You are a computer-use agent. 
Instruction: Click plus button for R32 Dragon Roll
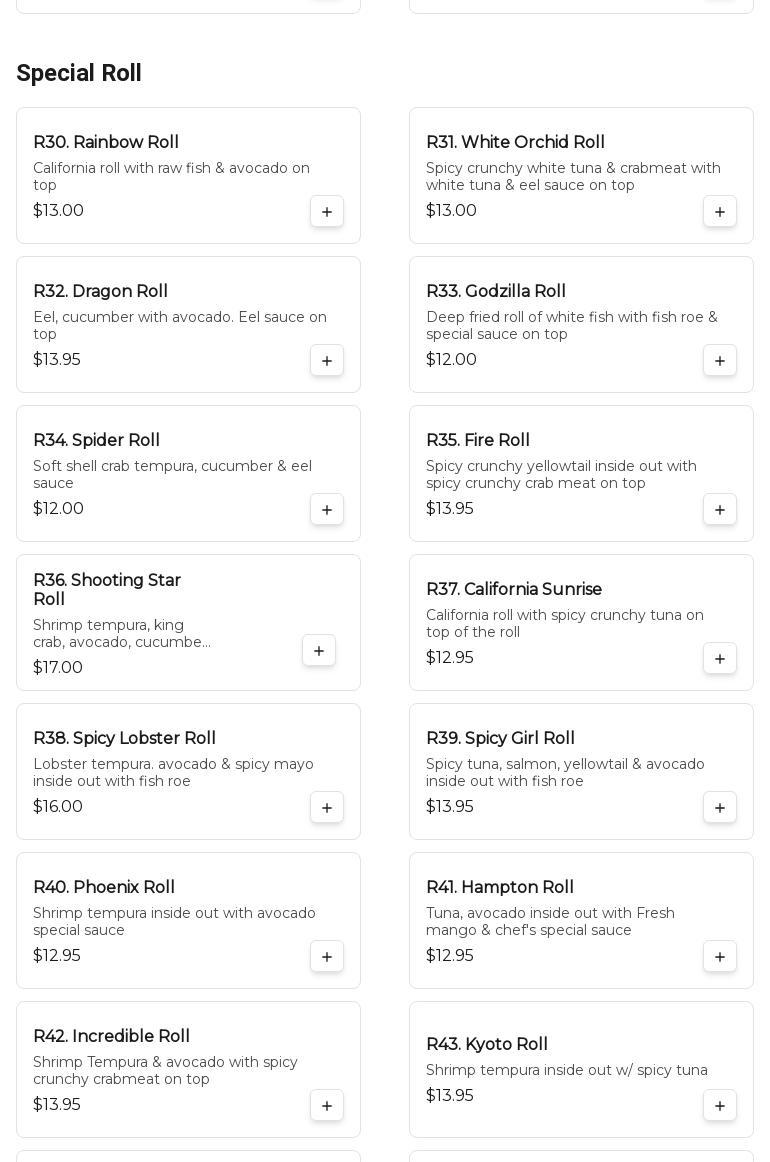pyautogui.click(x=327, y=361)
